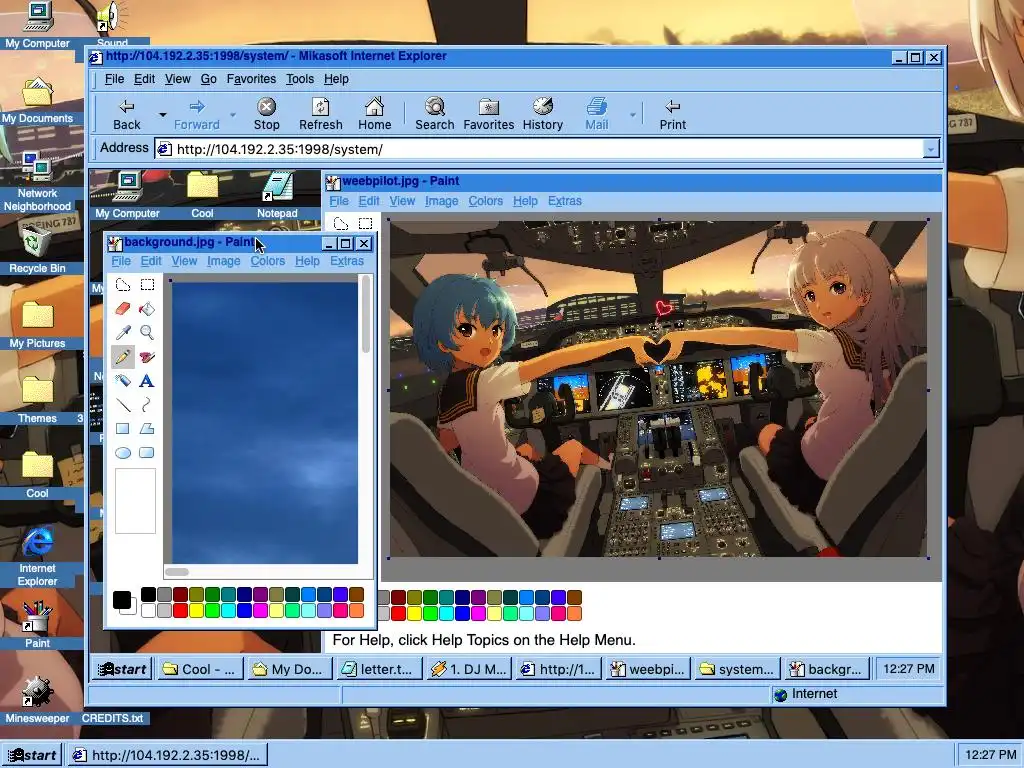Select Free-Form Select tool in weebpilot.jpg Paint
The width and height of the screenshot is (1024, 768).
pos(341,224)
